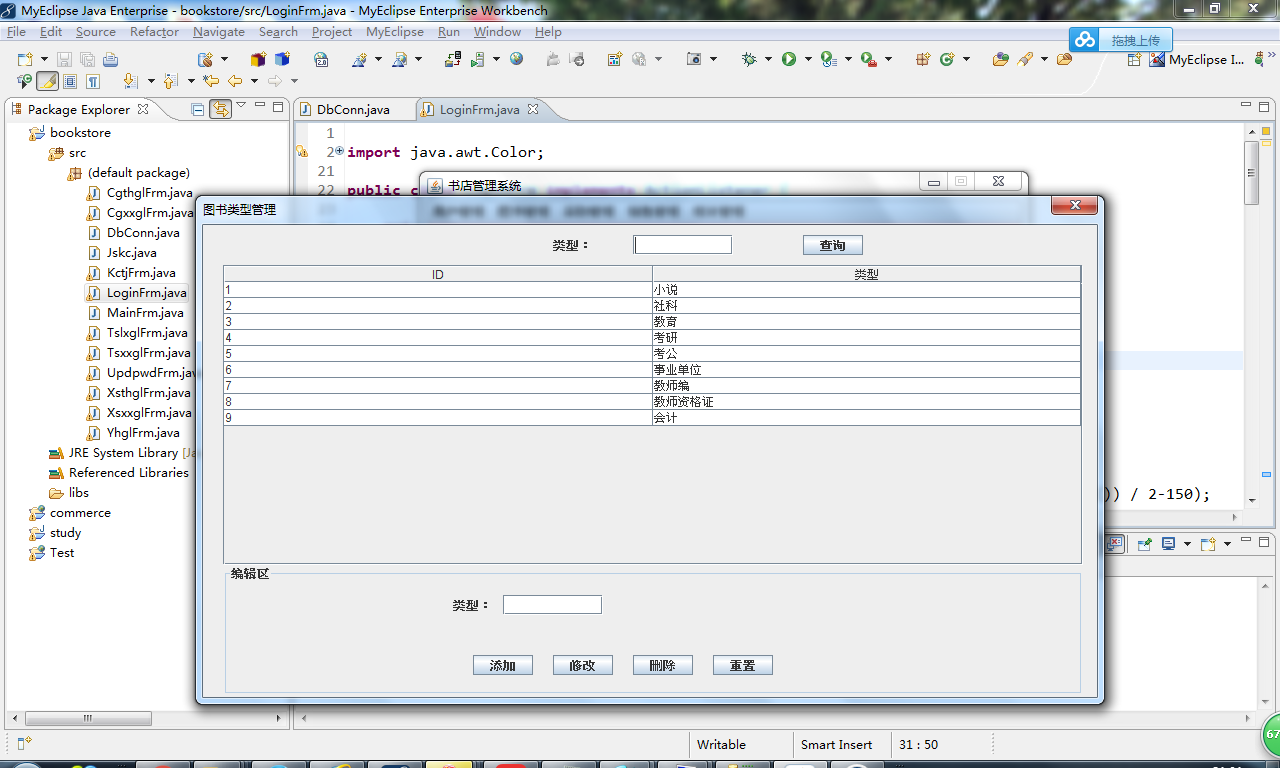Click the Debug bug icon

(x=749, y=59)
